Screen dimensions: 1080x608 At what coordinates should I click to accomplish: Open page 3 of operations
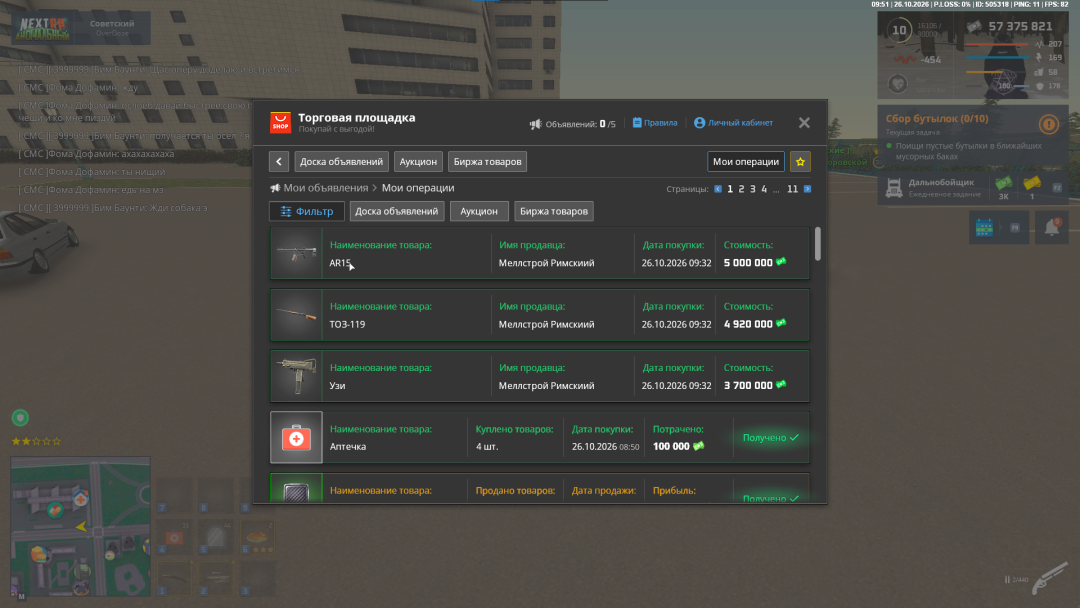[x=753, y=189]
